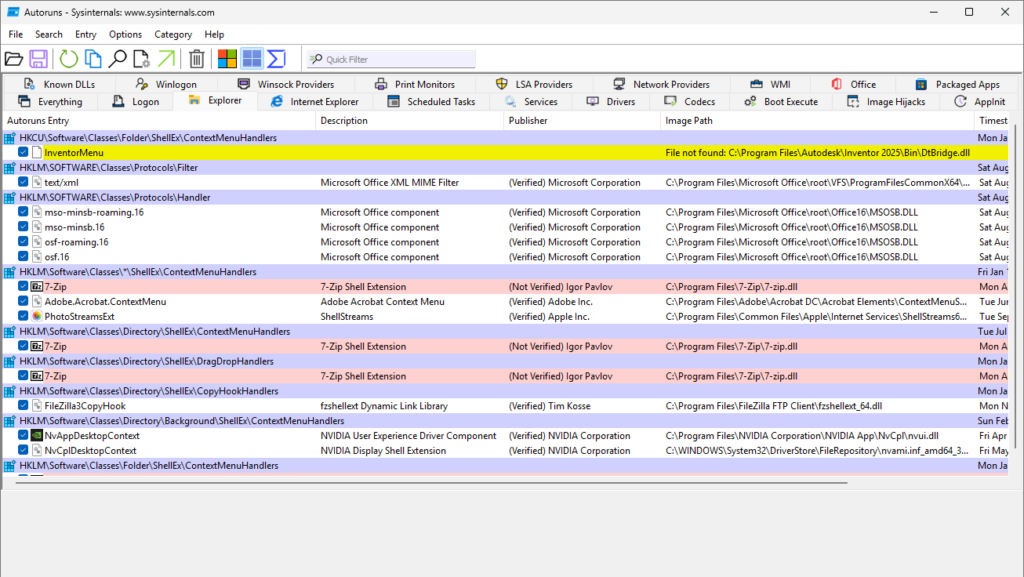
Task: Sort by the Description column header
Action: 409,121
